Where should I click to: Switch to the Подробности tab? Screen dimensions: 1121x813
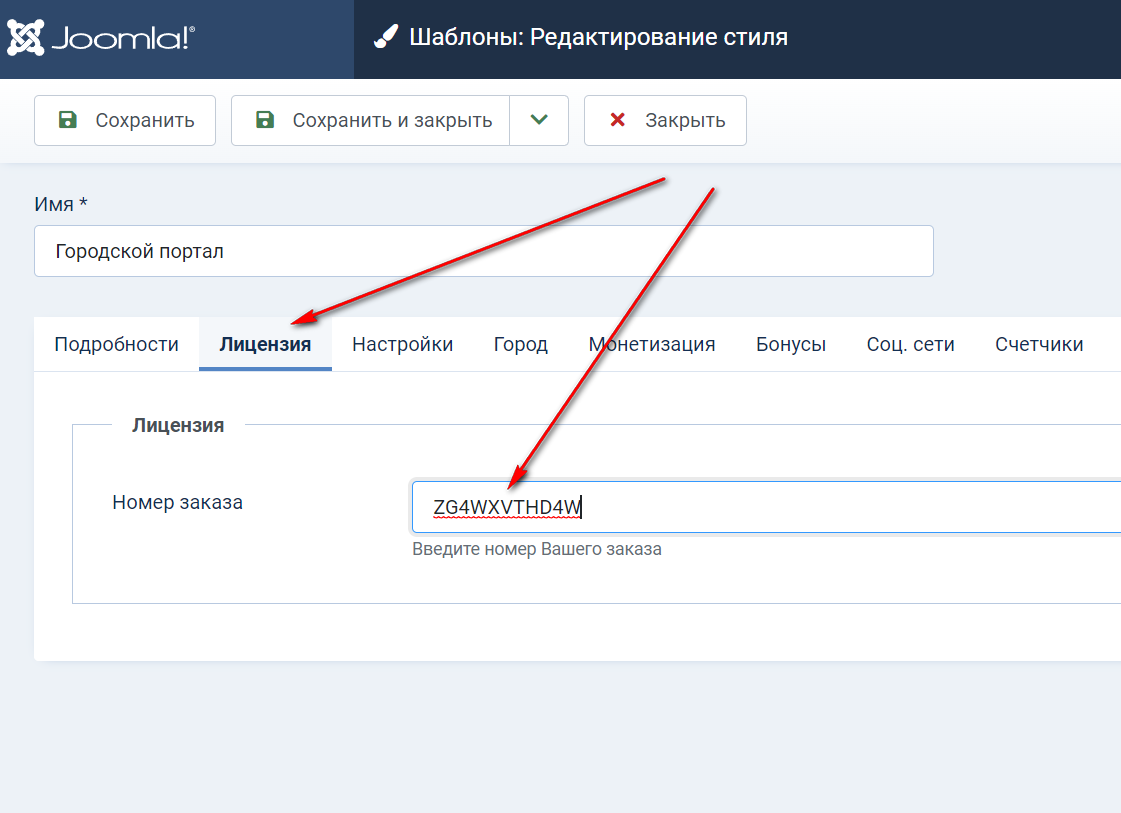point(116,344)
